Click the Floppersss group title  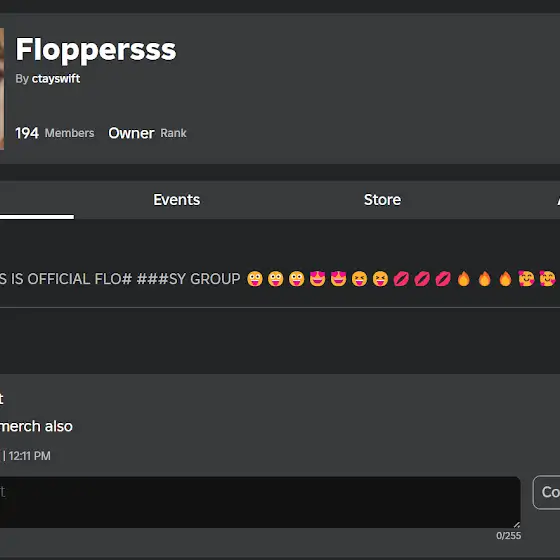[96, 50]
